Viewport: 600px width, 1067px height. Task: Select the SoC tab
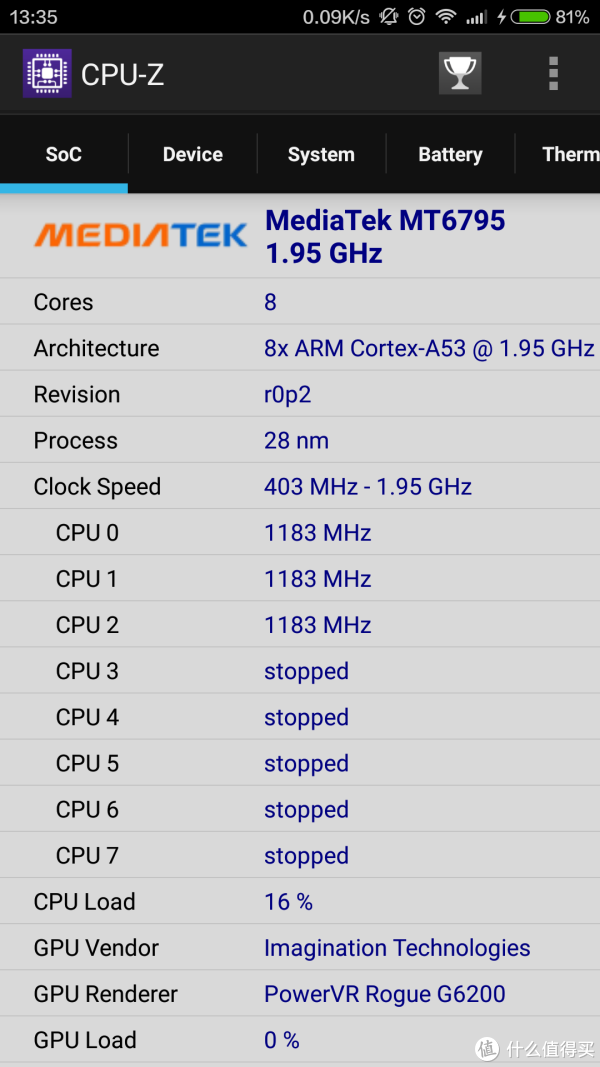point(64,154)
